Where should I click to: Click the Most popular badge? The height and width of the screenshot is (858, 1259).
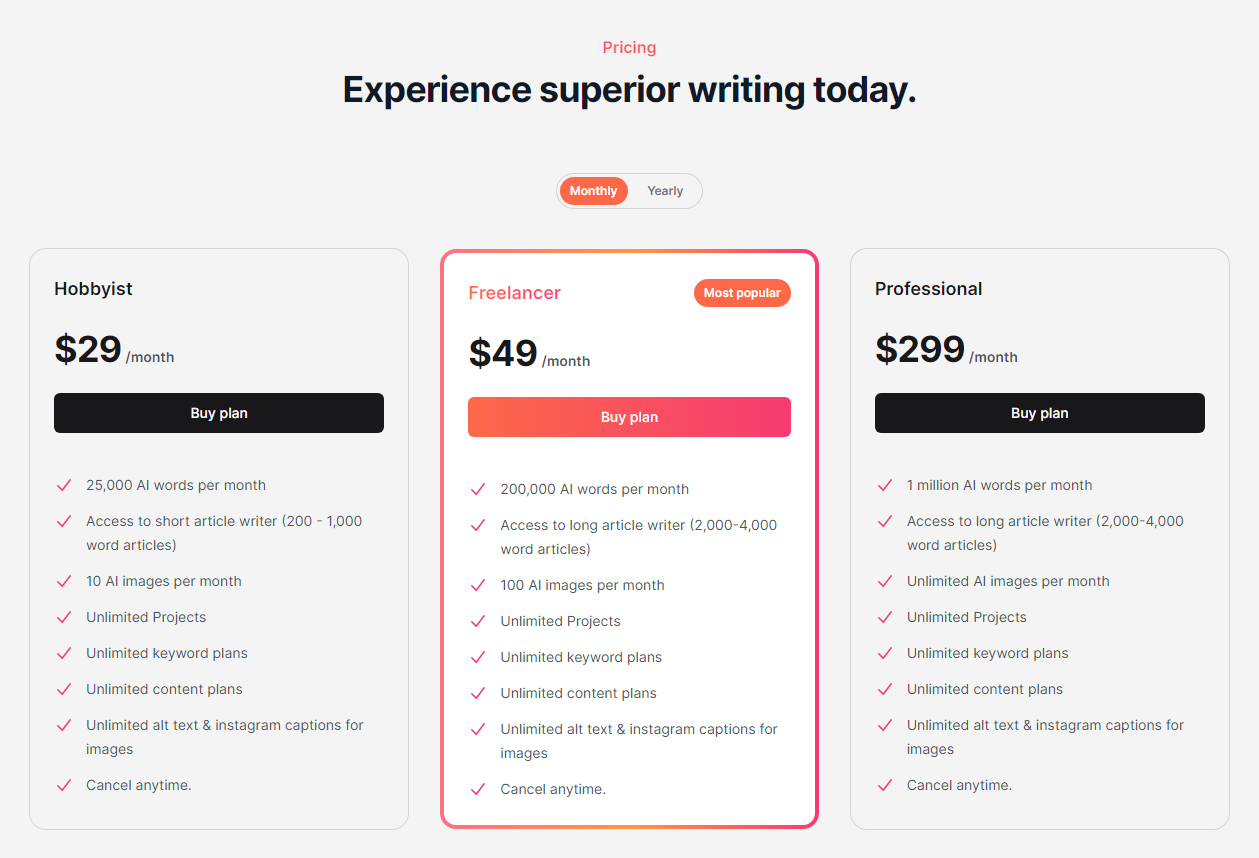pos(742,293)
